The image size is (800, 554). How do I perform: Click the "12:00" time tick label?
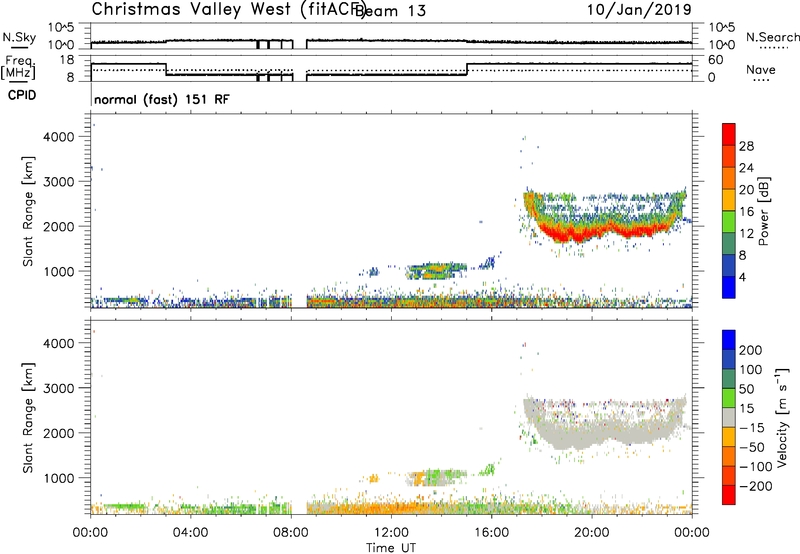[391, 533]
